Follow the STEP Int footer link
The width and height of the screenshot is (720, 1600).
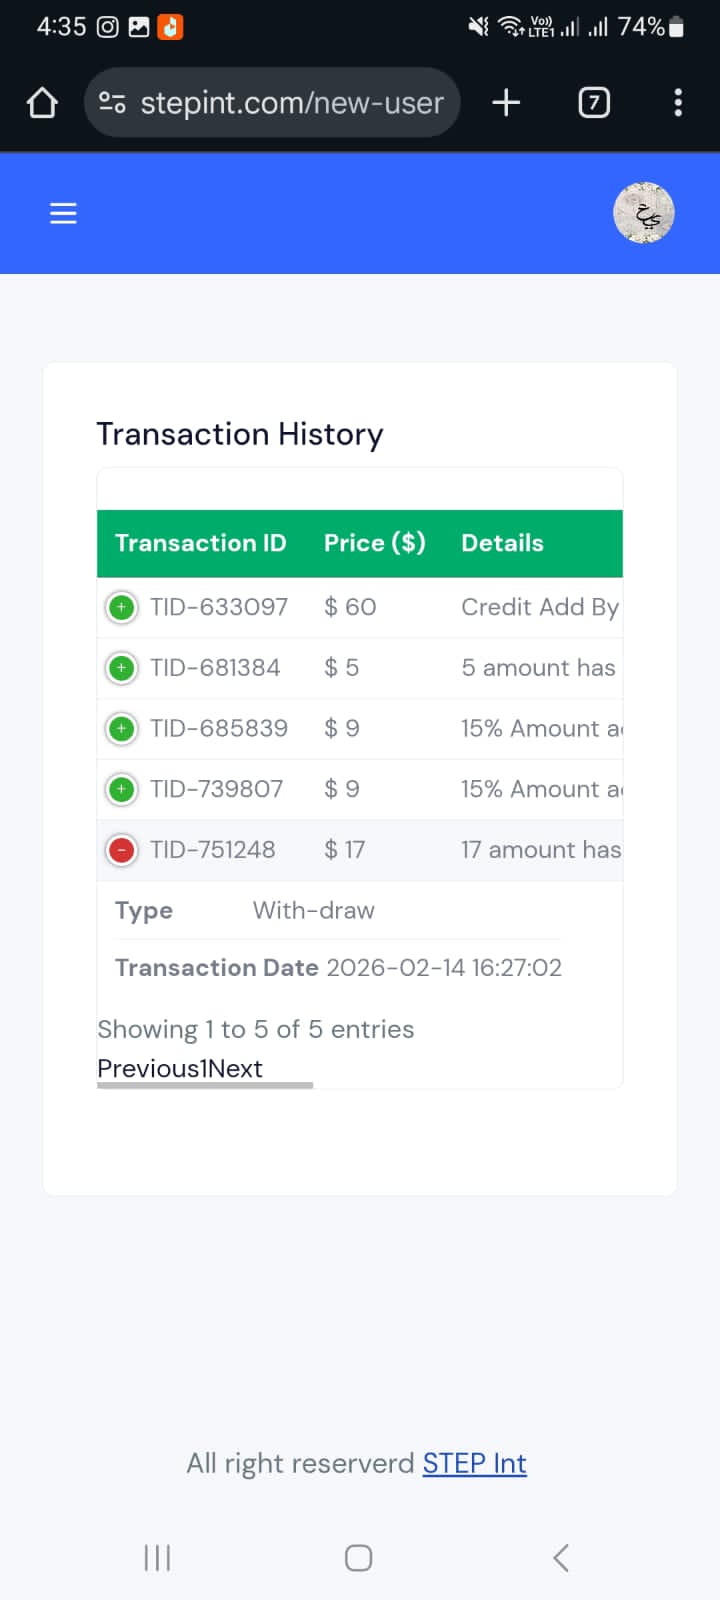tap(474, 1463)
